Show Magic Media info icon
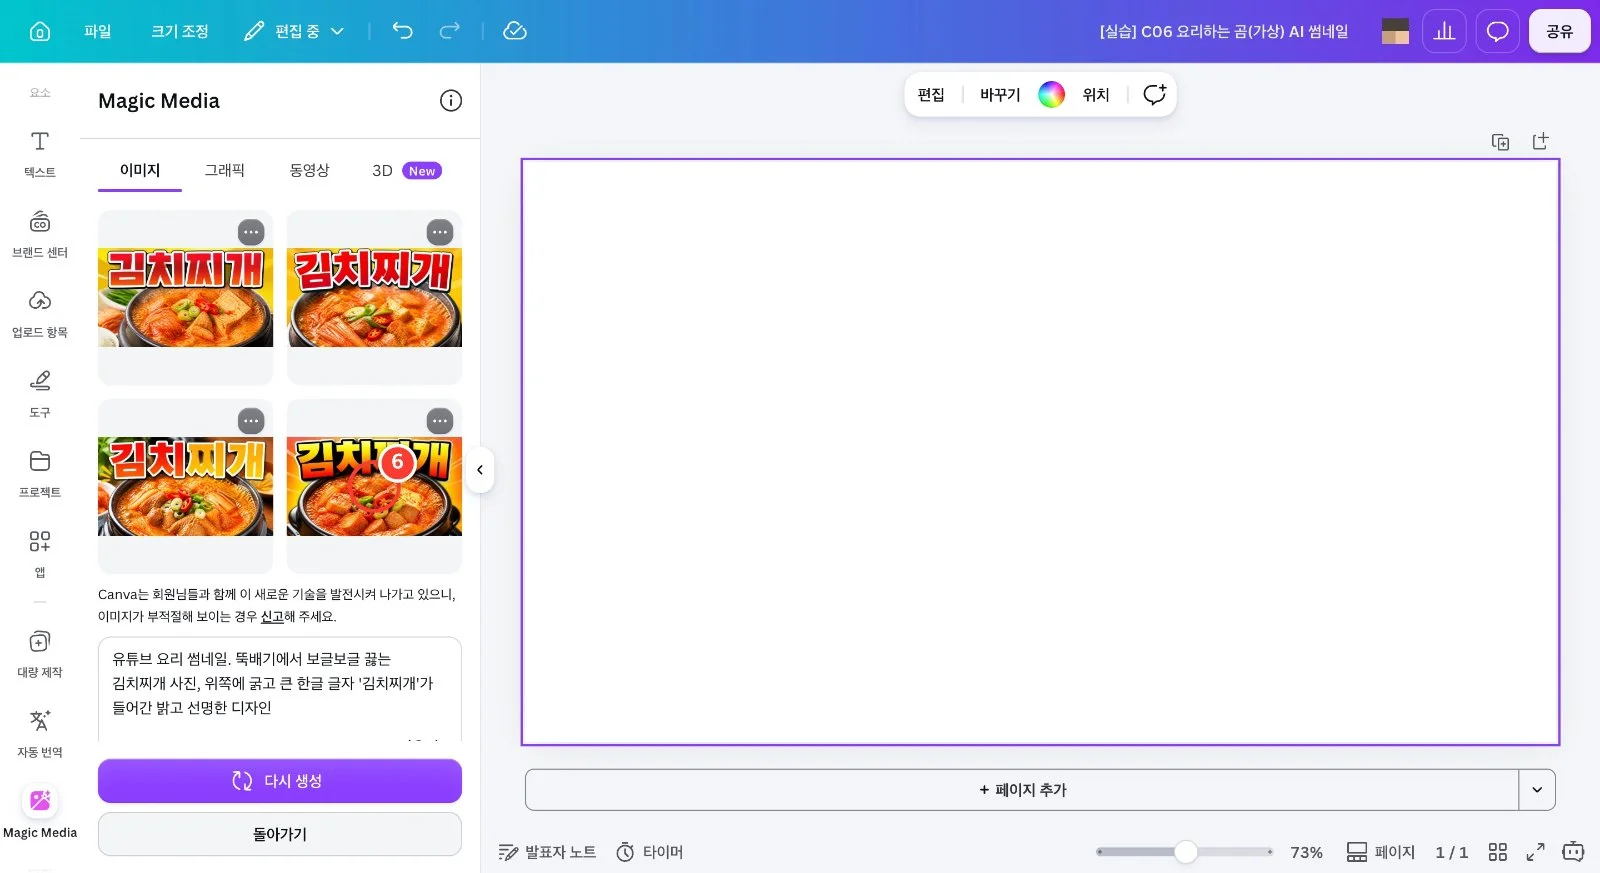This screenshot has width=1600, height=873. coord(451,100)
